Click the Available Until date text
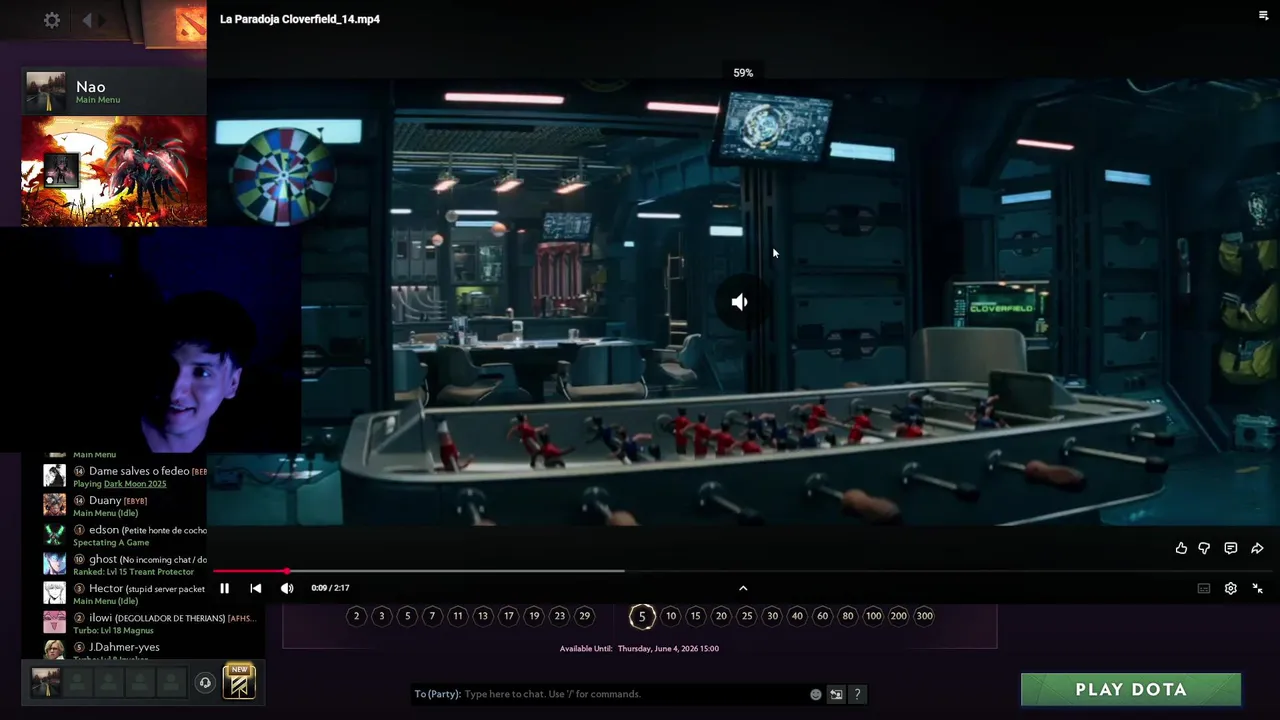 [x=639, y=648]
